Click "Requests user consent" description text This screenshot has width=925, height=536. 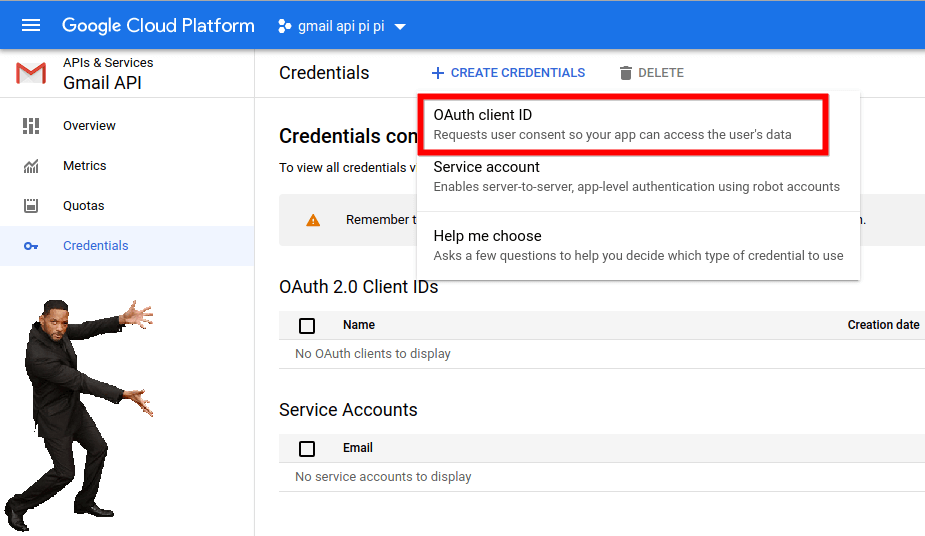point(612,135)
